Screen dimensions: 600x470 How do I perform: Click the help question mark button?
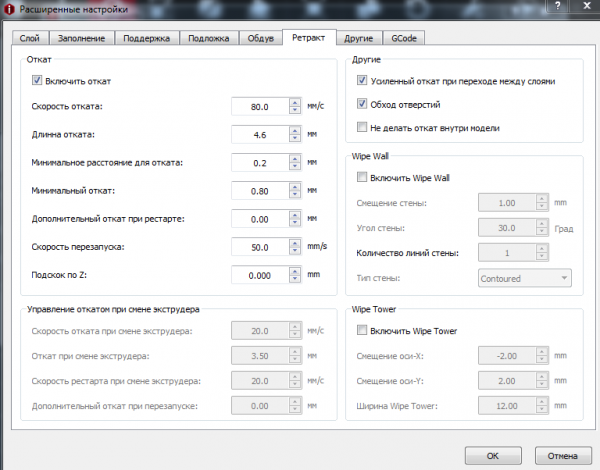click(558, 6)
